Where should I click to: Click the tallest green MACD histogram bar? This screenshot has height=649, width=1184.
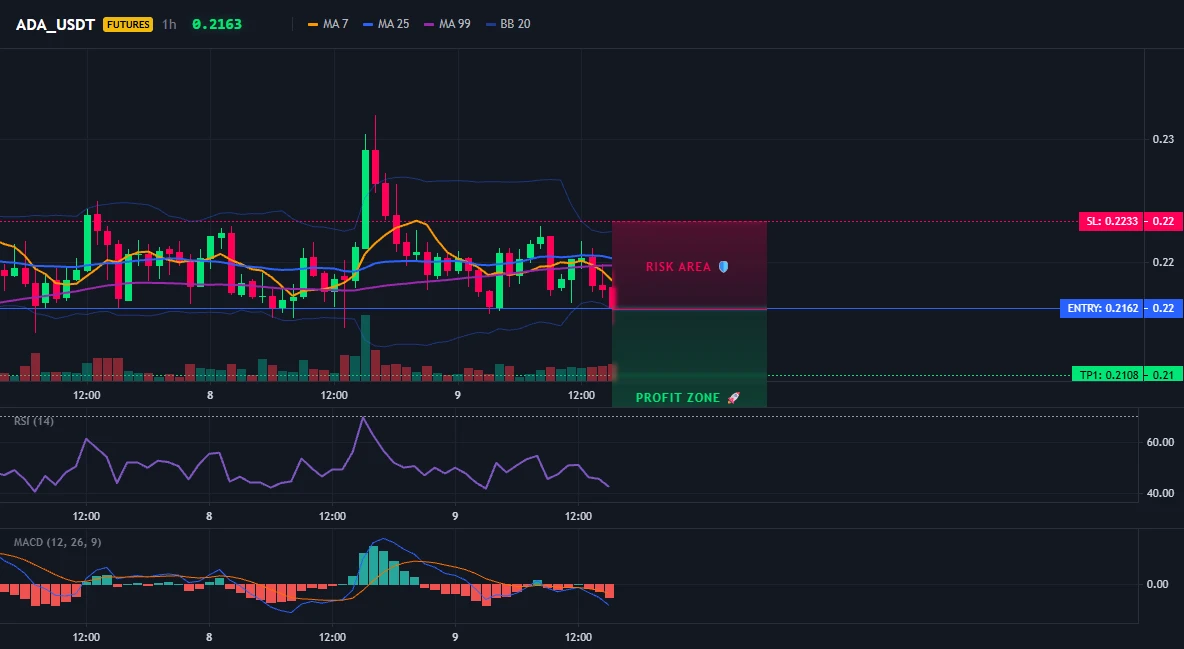(374, 565)
